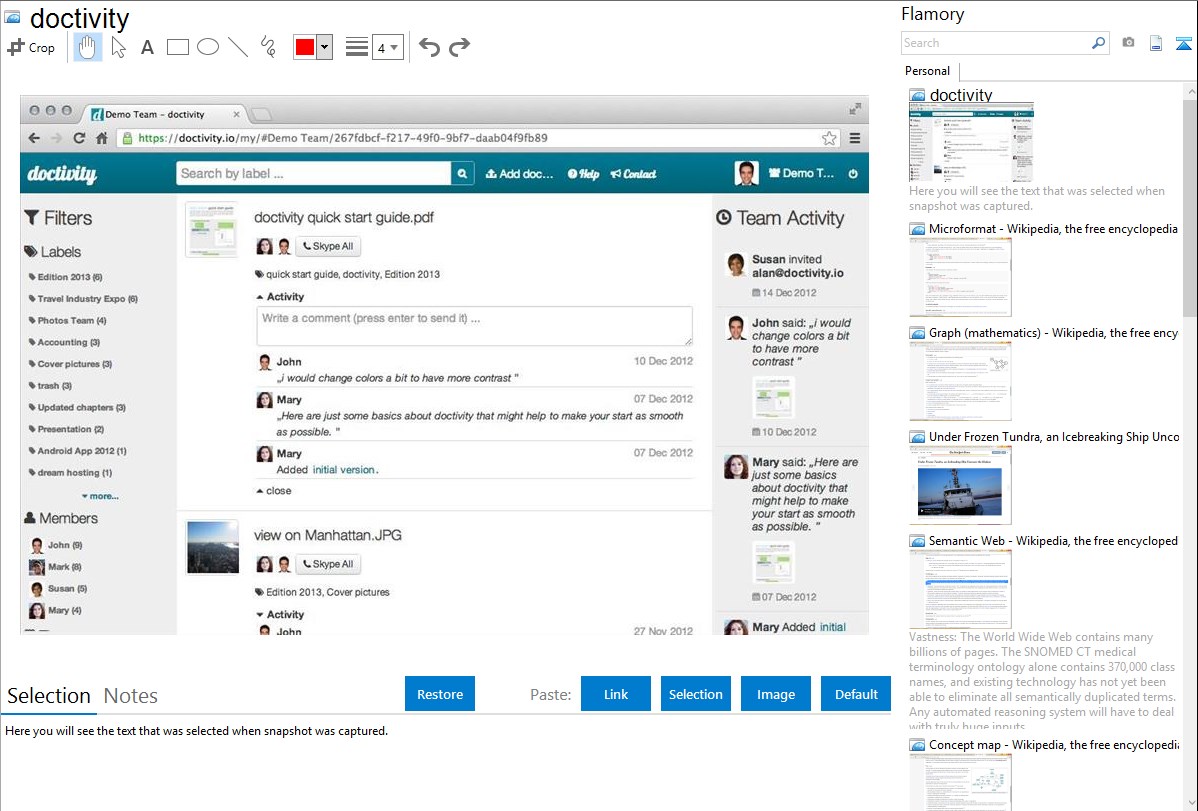
Task: Select the text annotation tool
Action: point(147,47)
